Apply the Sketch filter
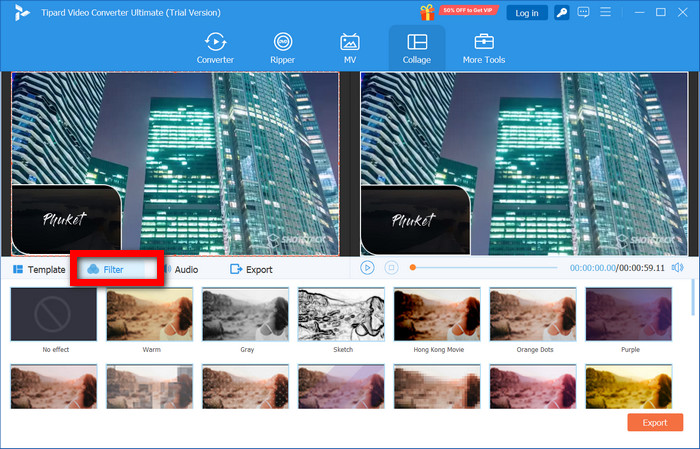This screenshot has height=449, width=700. (x=341, y=314)
